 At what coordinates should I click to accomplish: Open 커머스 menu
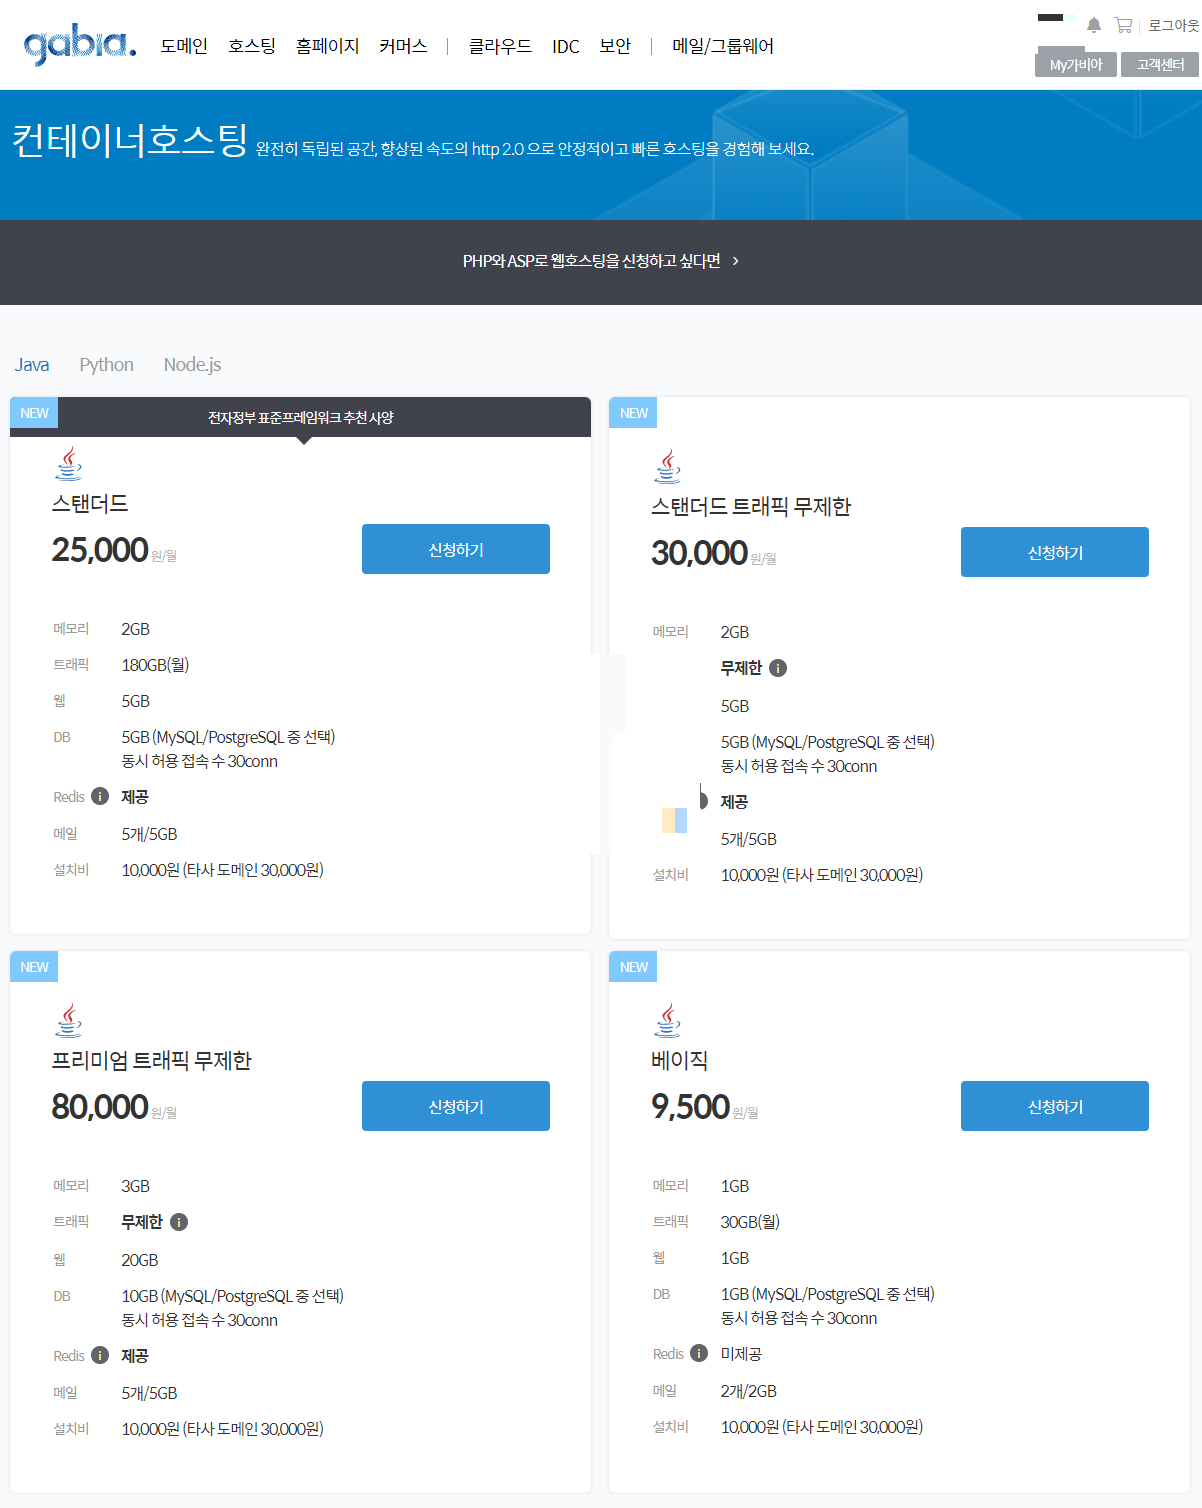click(x=403, y=46)
